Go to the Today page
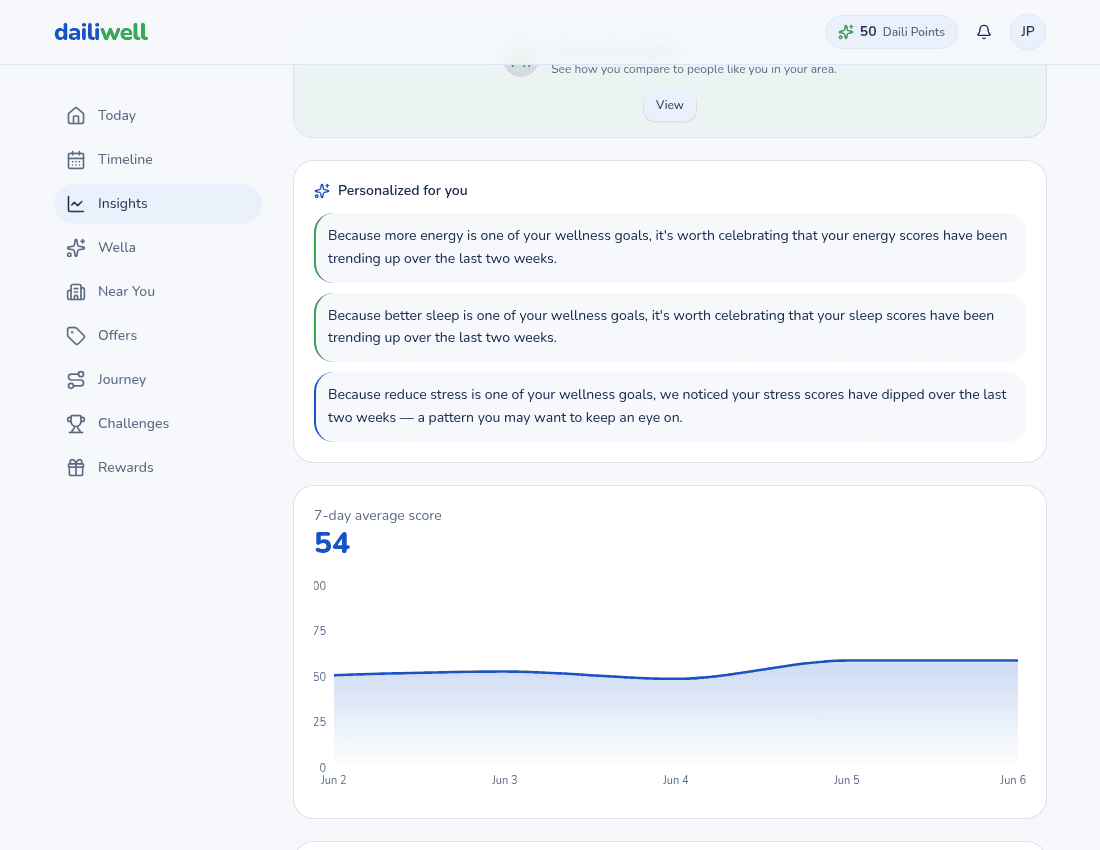The image size is (1100, 850). (158, 115)
